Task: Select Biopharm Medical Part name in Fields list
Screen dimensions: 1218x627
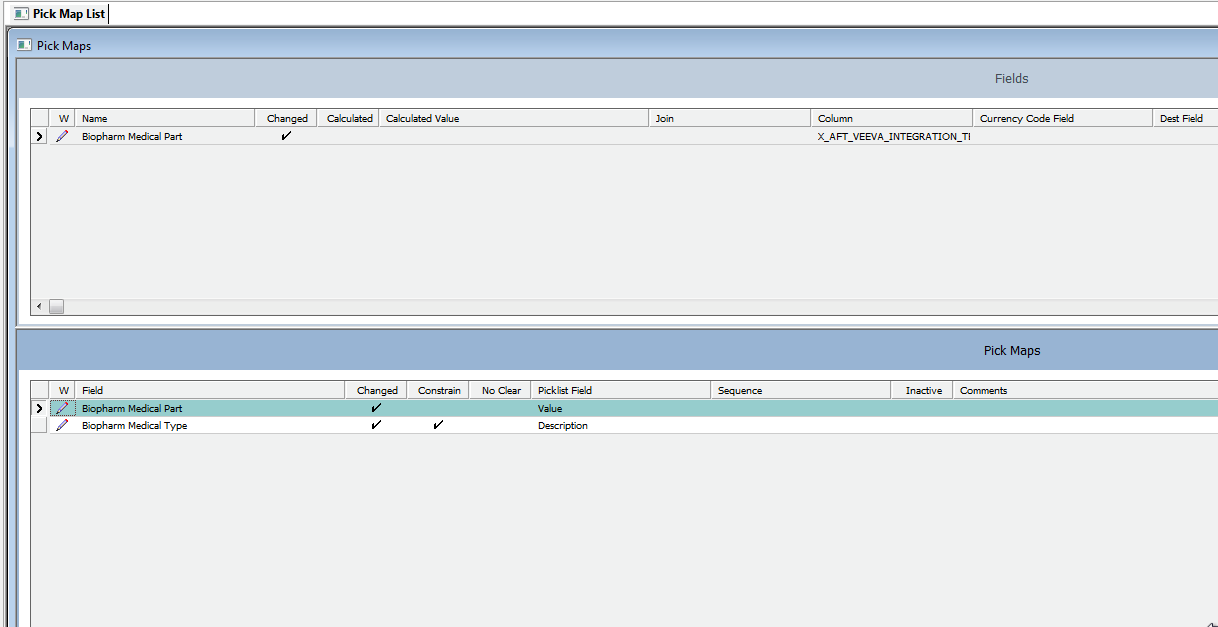Action: [132, 136]
